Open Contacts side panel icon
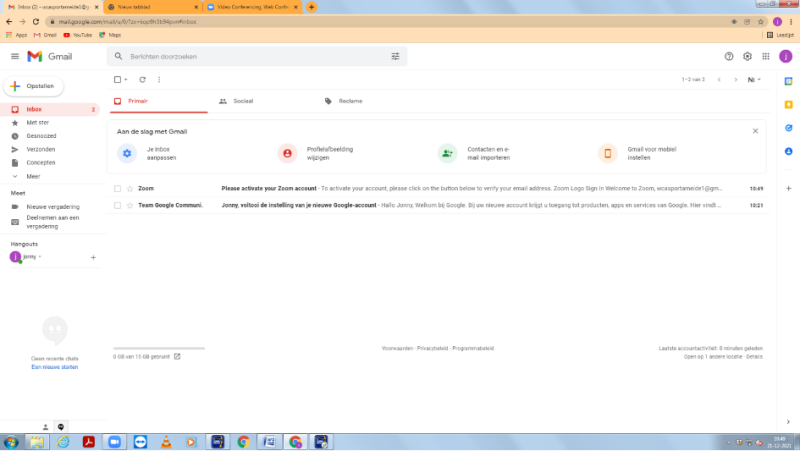This screenshot has width=800, height=451. coord(789,152)
